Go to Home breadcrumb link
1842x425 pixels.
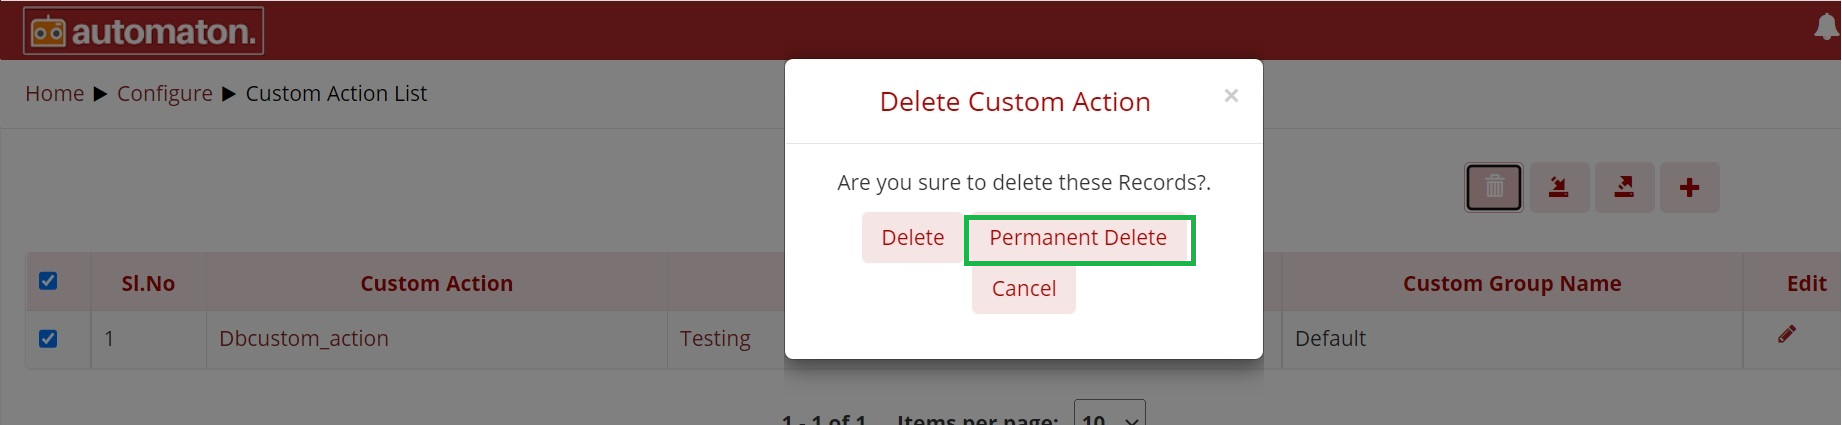[x=55, y=94]
